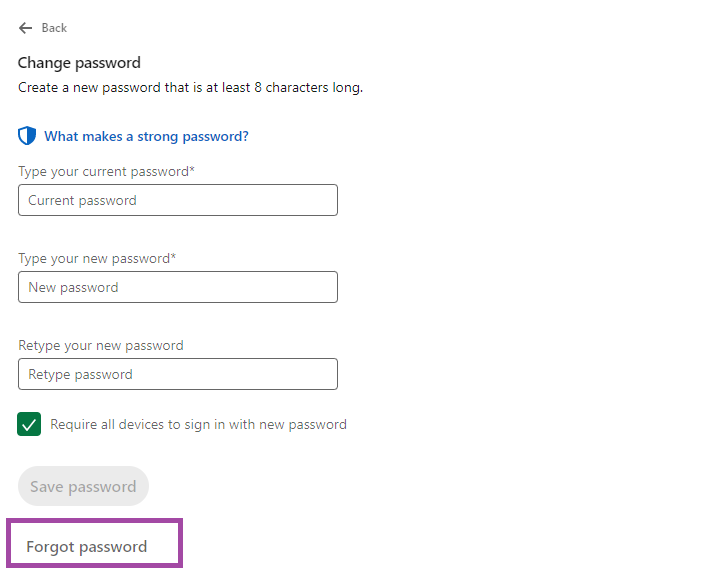Click the Save password button

tap(84, 486)
